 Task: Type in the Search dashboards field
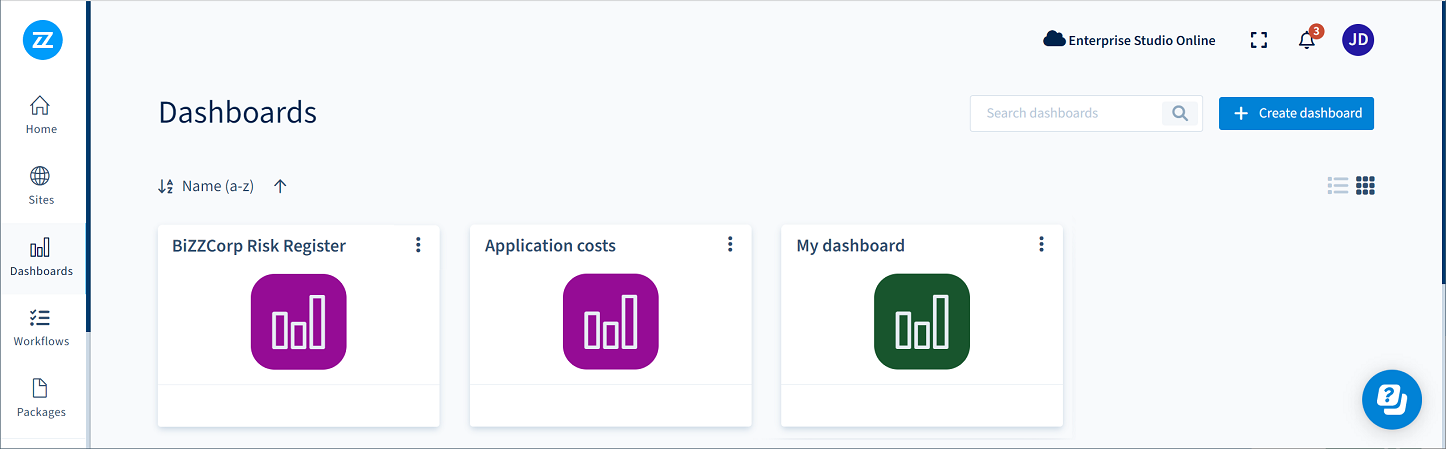1065,113
